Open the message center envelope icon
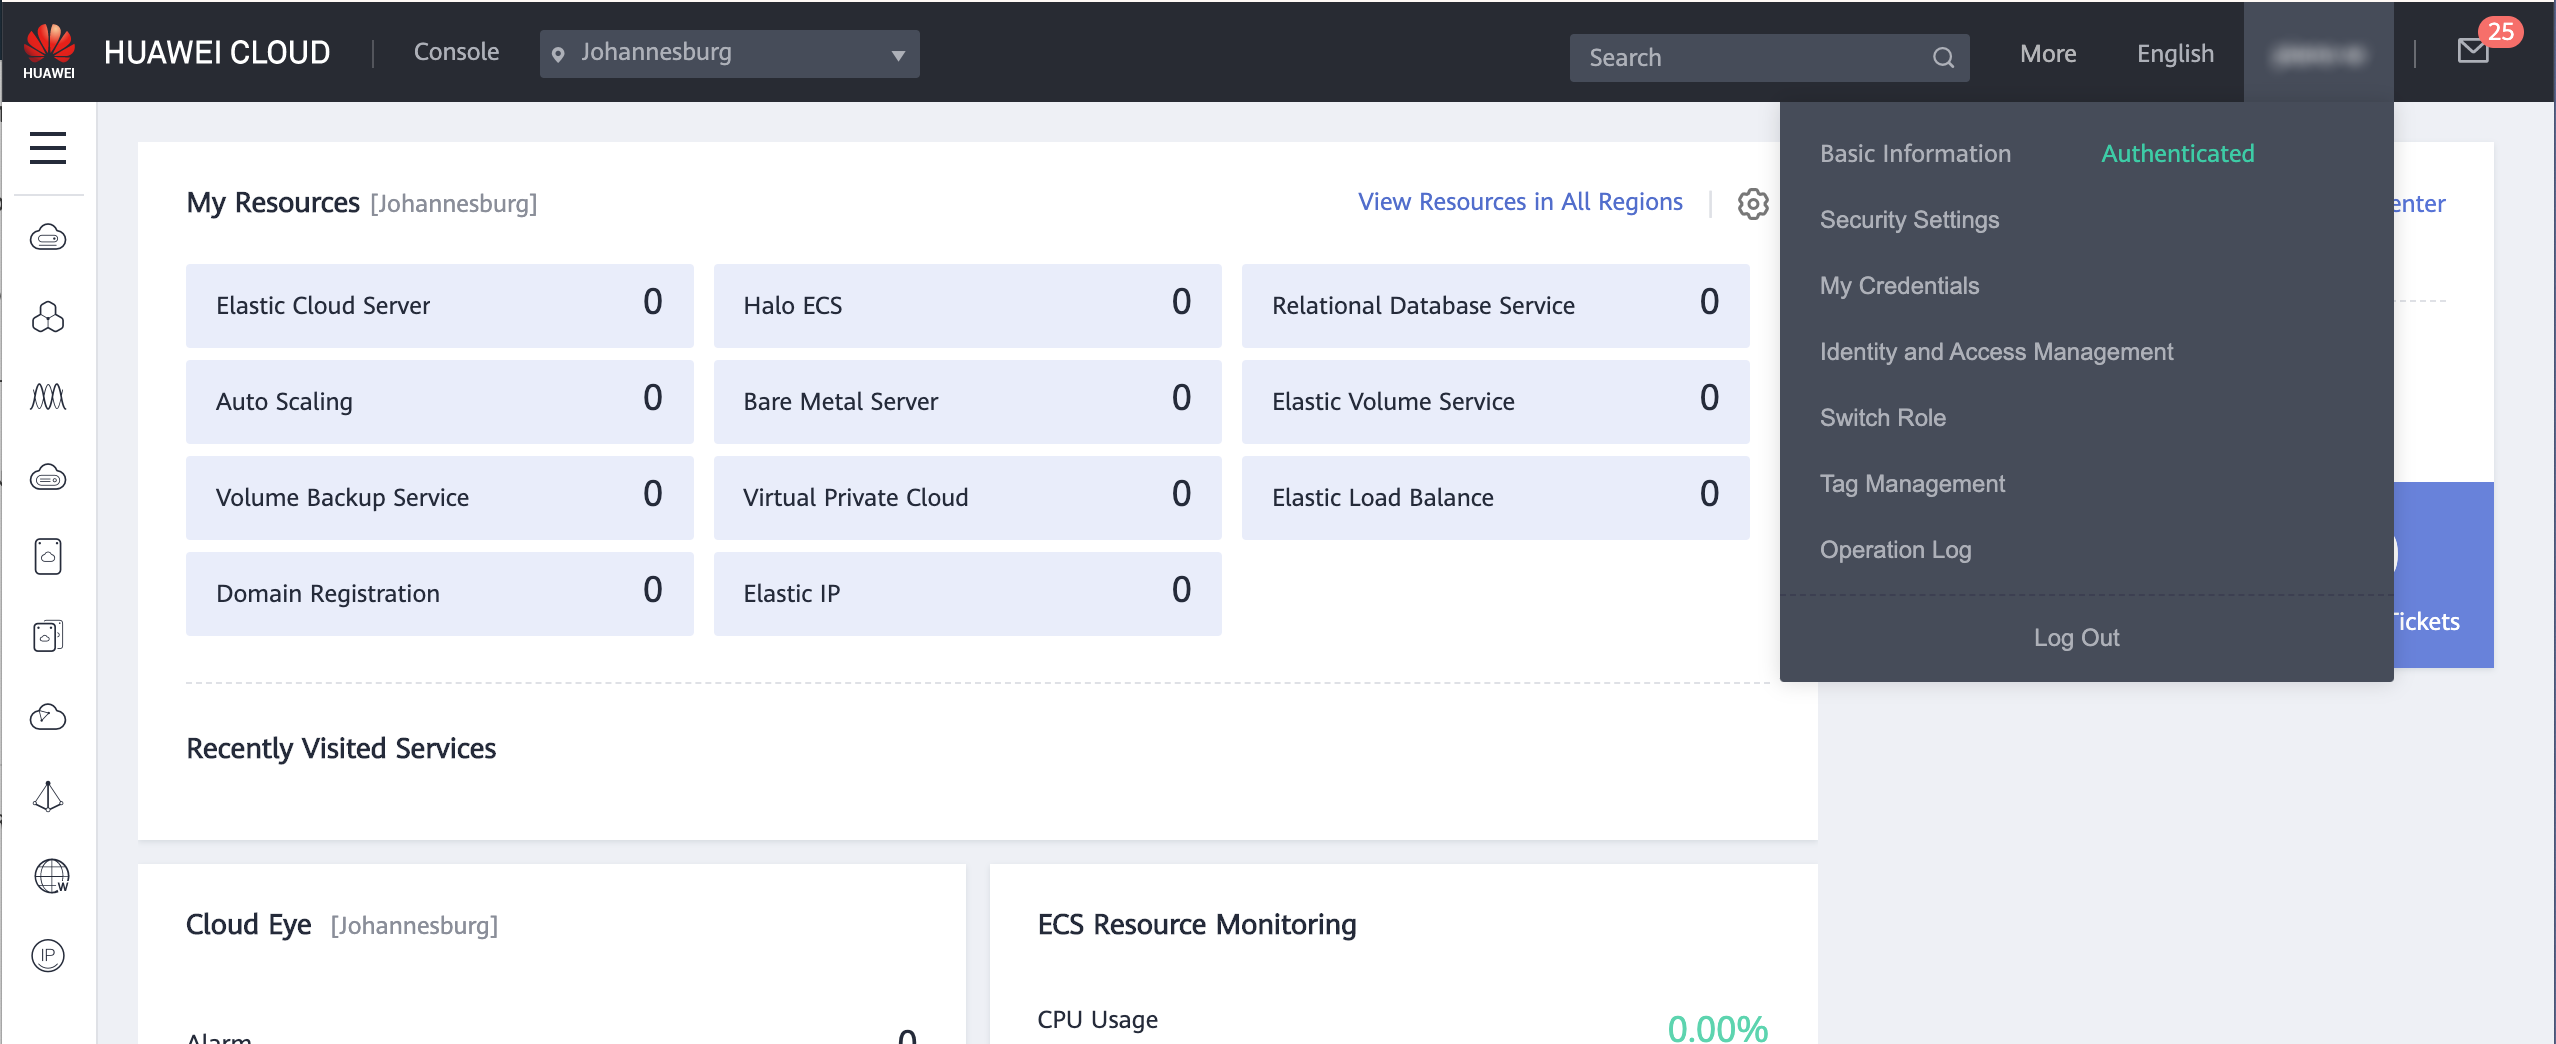Viewport: 2556px width, 1044px height. [2473, 52]
